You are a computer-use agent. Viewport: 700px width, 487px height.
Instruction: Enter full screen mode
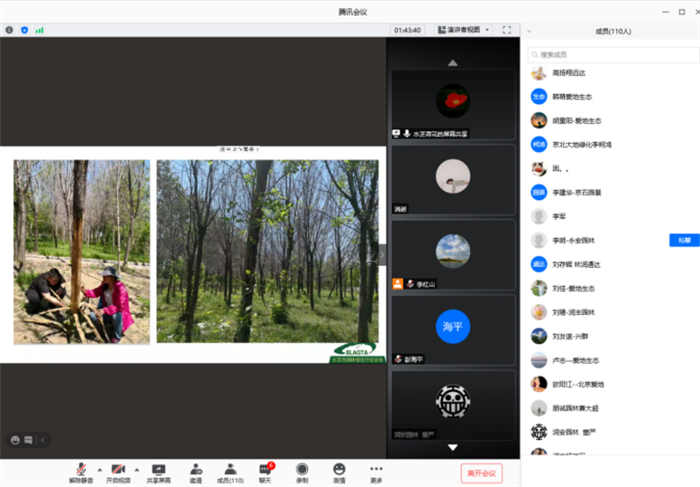click(x=506, y=30)
